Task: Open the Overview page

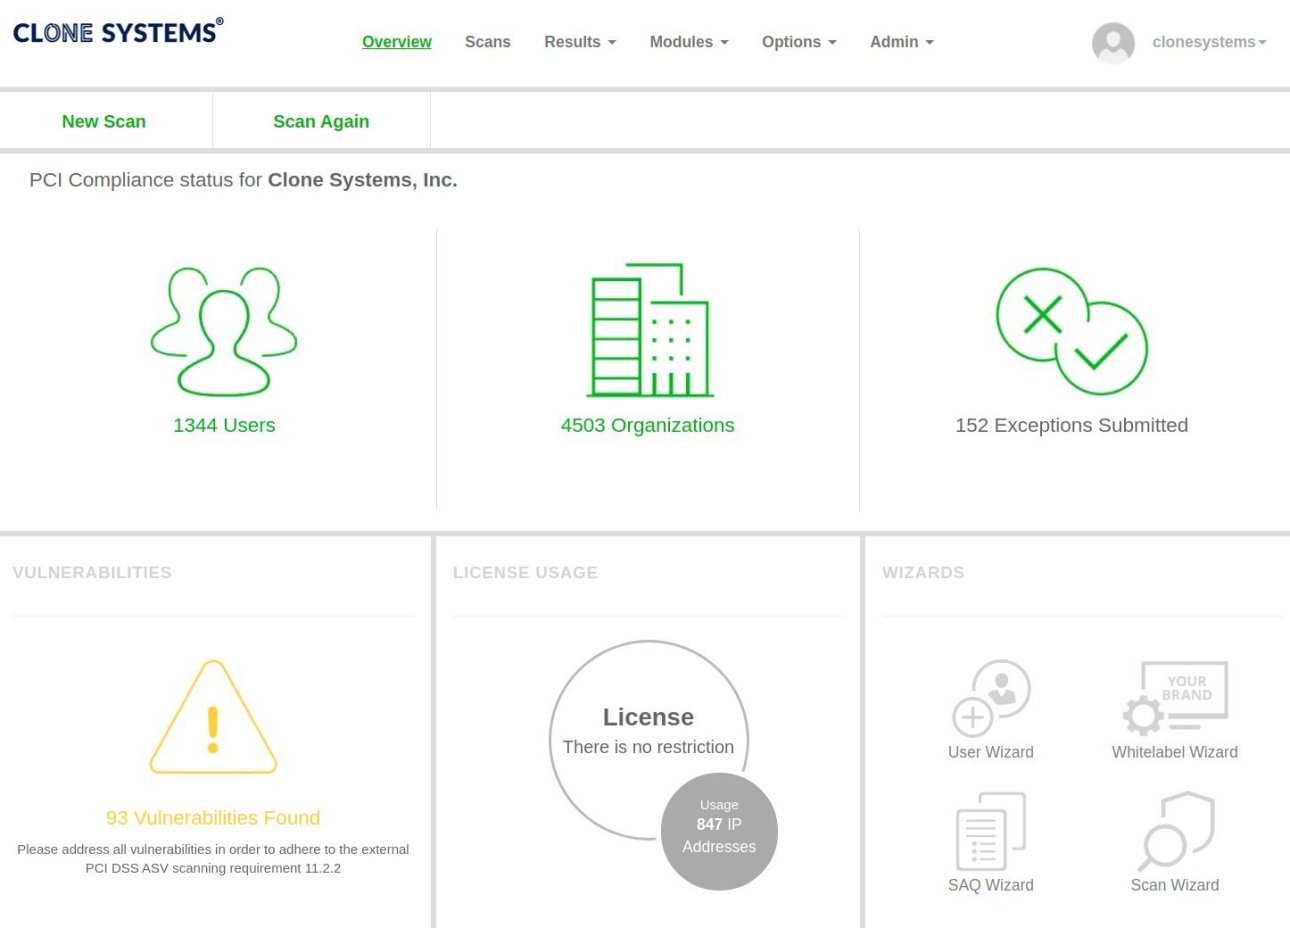Action: 397,42
